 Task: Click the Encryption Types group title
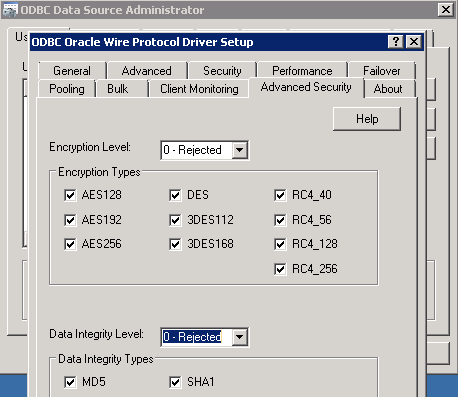pyautogui.click(x=99, y=172)
